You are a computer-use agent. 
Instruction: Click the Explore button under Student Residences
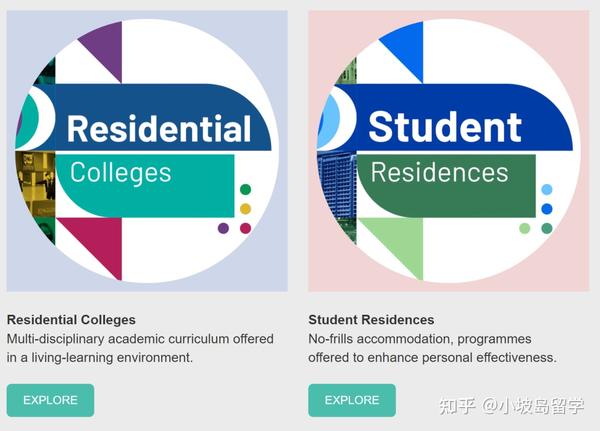(352, 400)
